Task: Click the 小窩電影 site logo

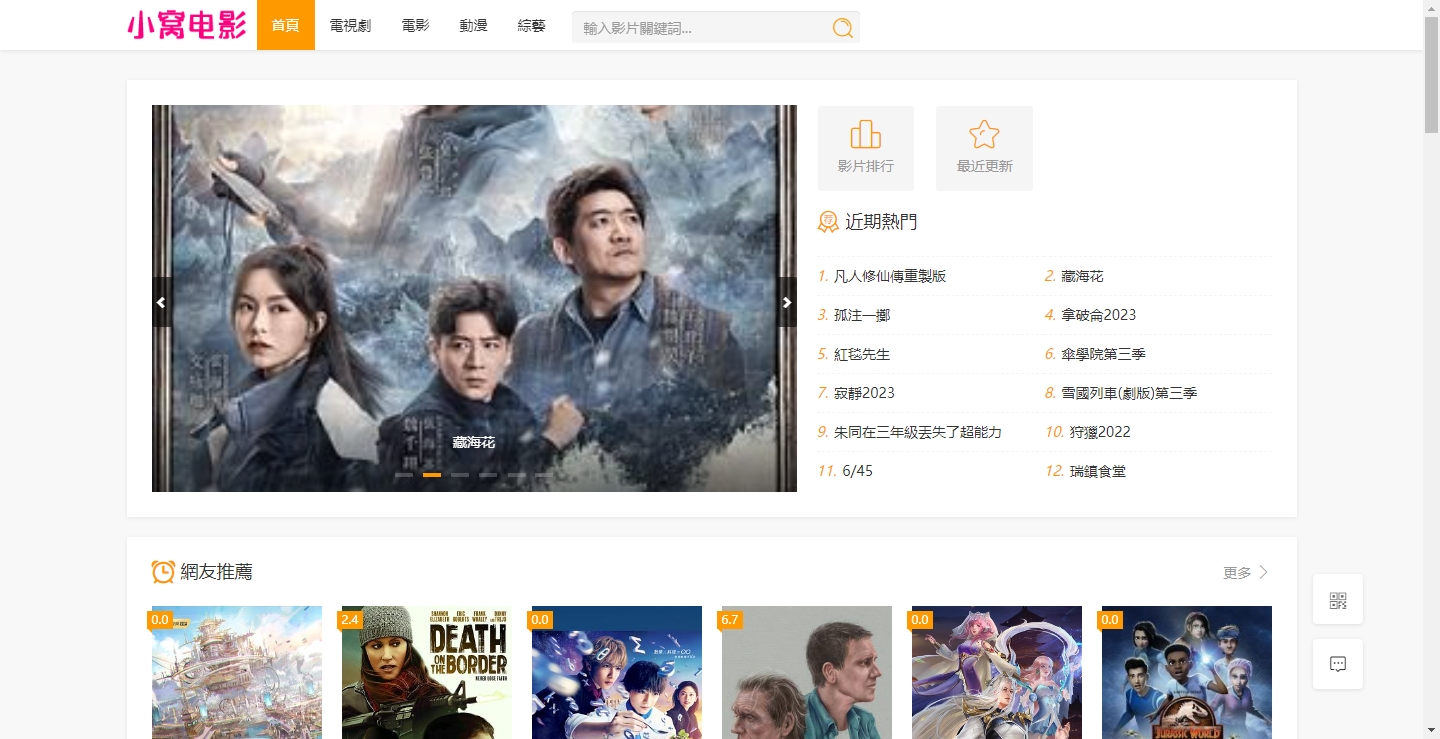Action: pos(187,25)
